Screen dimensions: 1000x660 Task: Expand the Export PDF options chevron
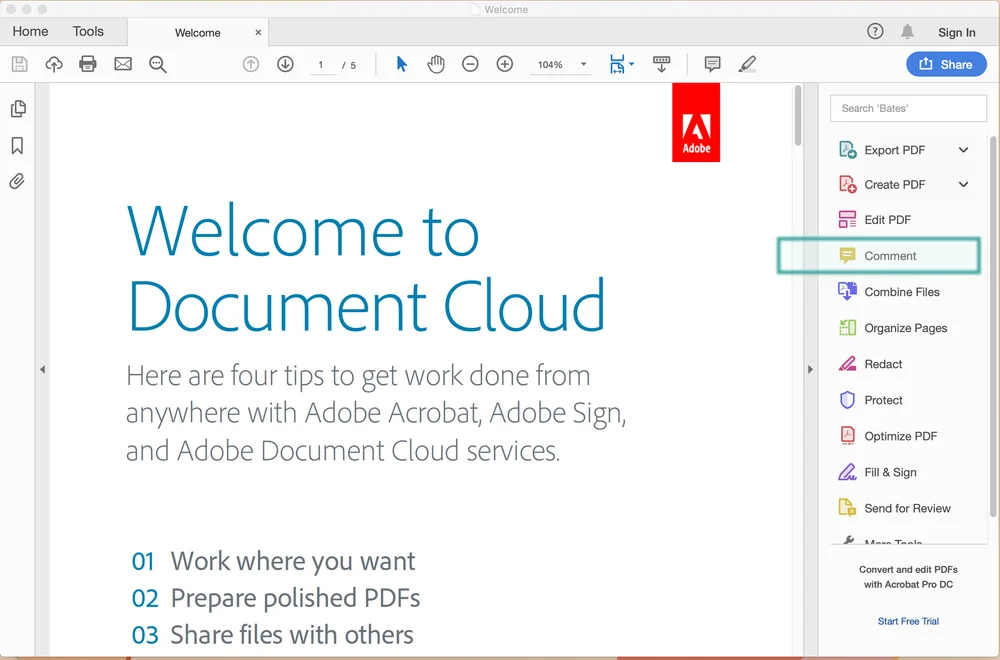click(963, 149)
